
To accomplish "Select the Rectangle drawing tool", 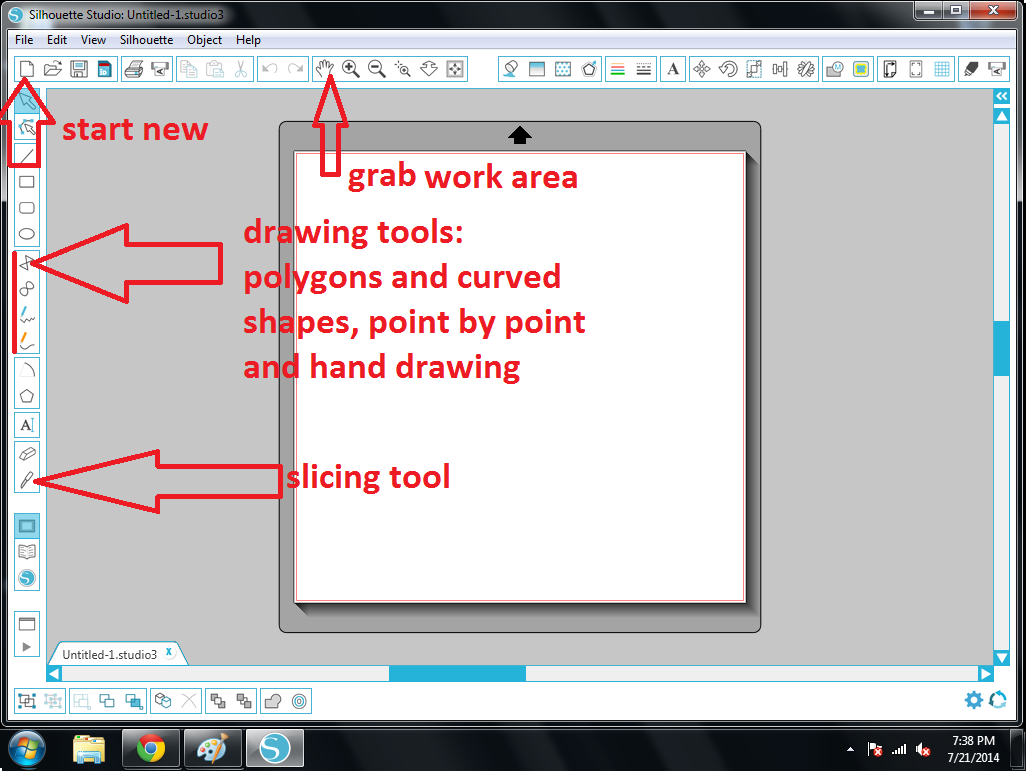I will tap(27, 182).
